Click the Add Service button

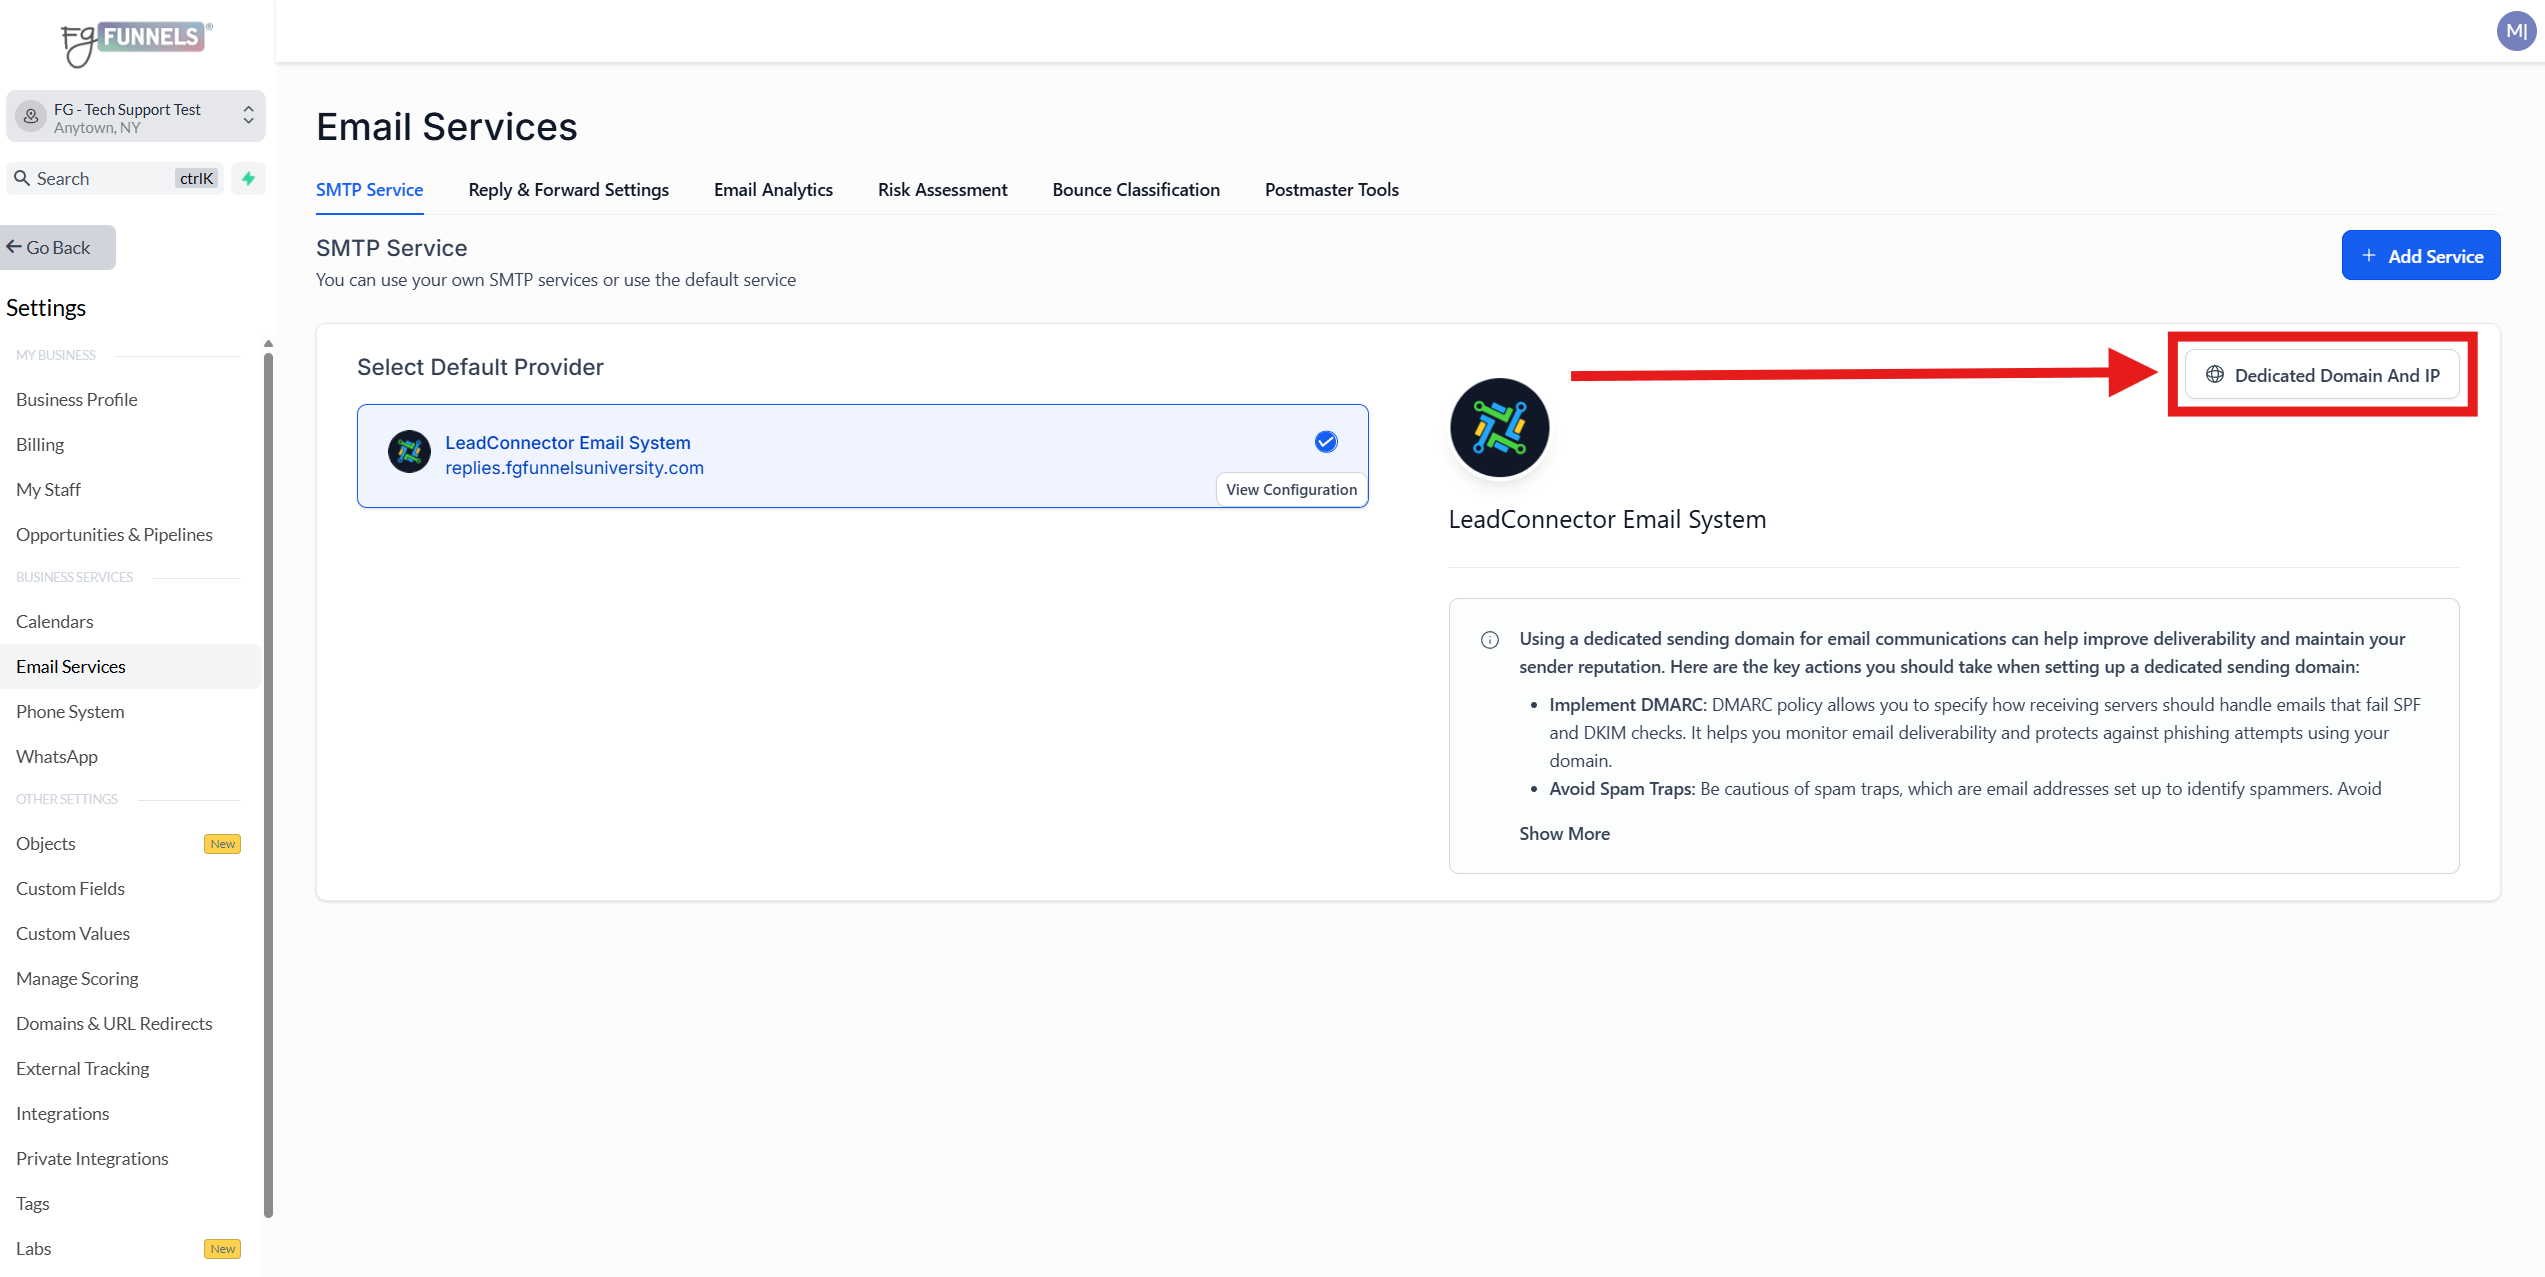(2420, 256)
